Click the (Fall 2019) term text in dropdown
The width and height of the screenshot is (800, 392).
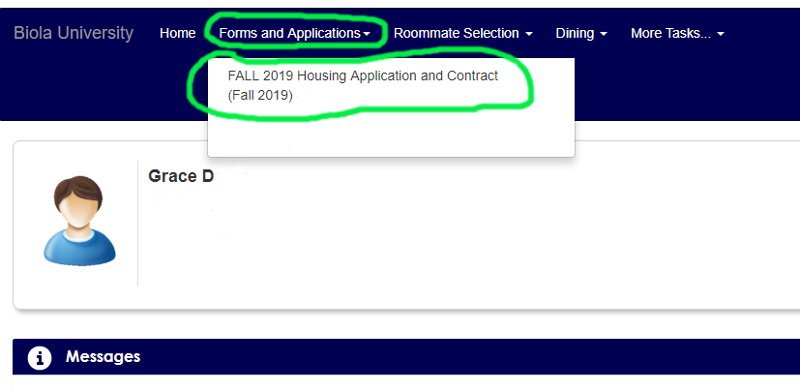tap(260, 95)
